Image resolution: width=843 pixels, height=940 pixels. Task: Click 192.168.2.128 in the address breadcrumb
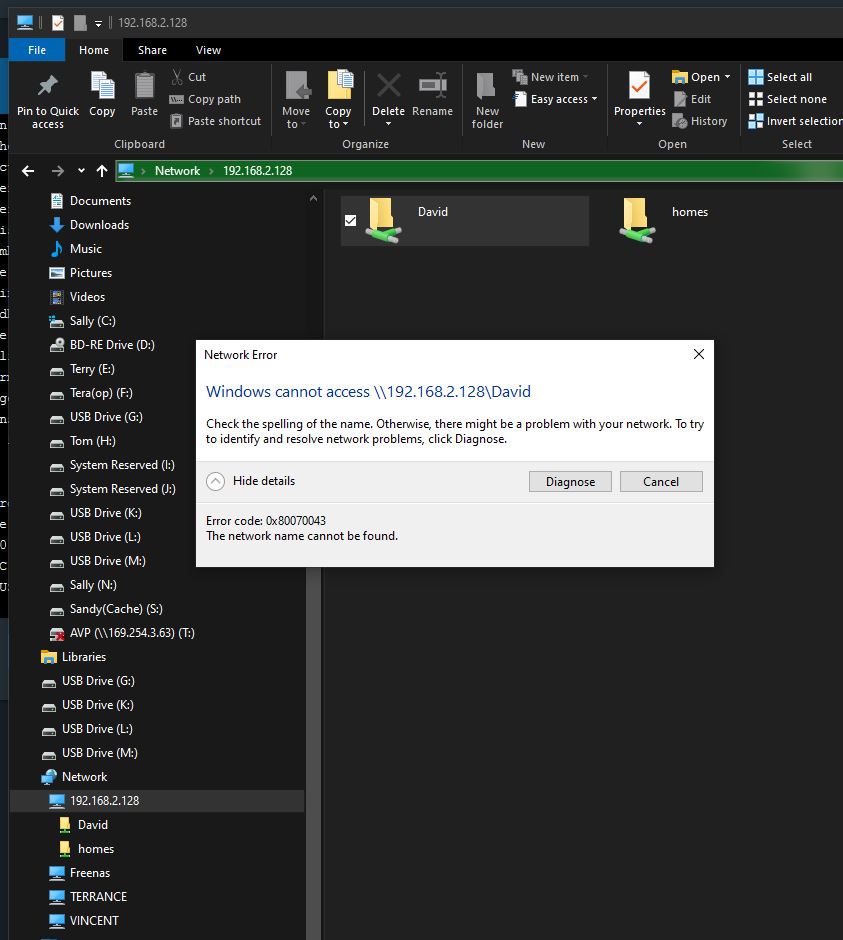coord(258,171)
